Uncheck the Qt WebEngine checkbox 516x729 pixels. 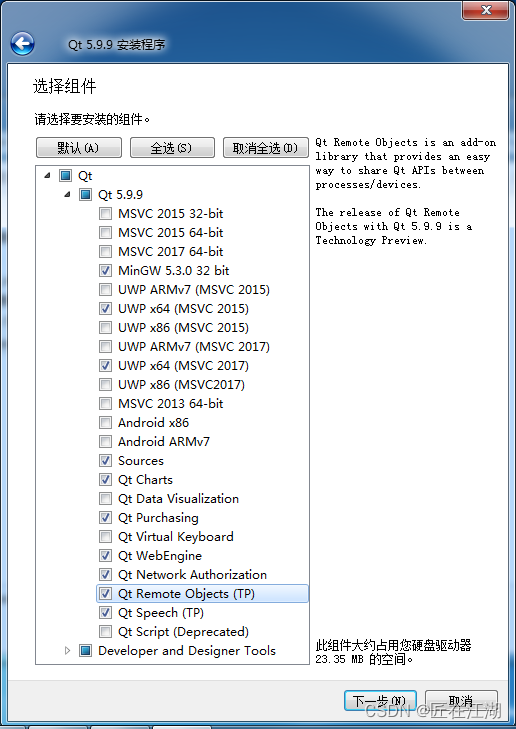click(x=106, y=556)
